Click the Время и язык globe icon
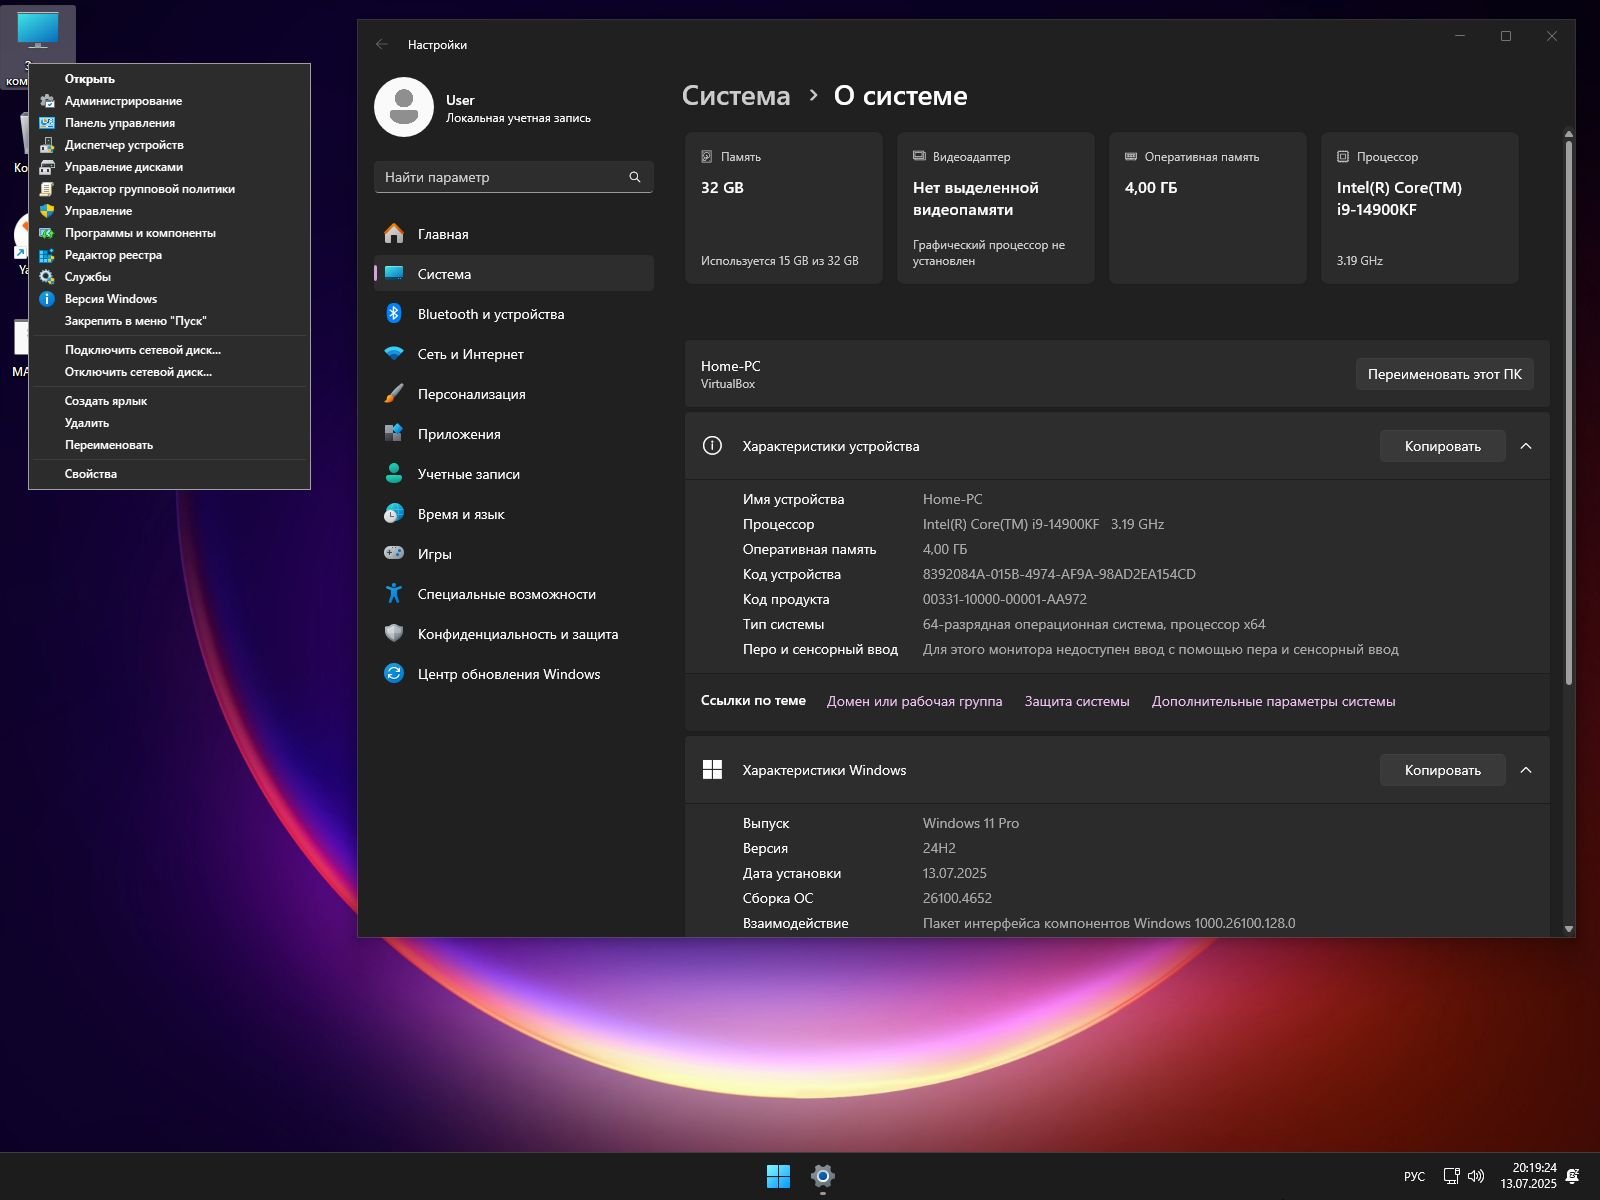This screenshot has height=1200, width=1600. click(394, 514)
